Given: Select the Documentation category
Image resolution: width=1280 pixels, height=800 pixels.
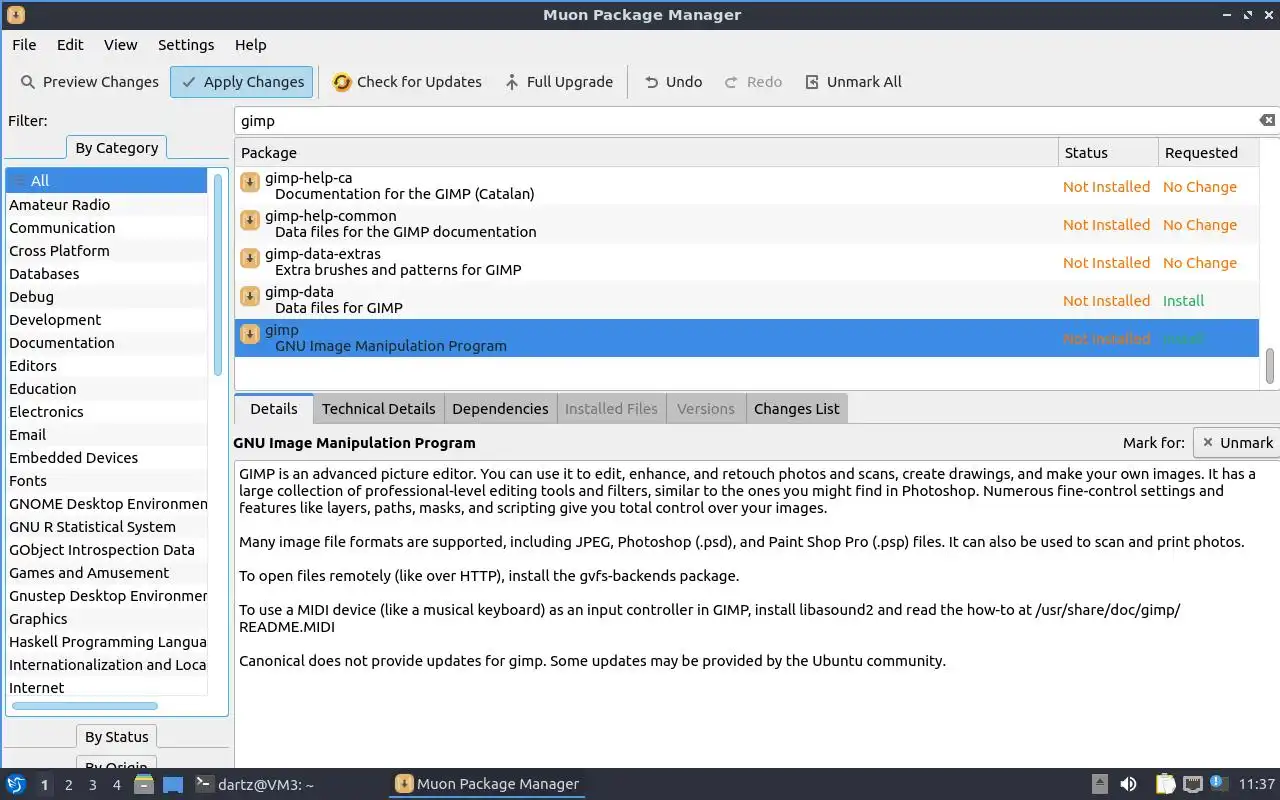Looking at the screenshot, I should coord(106,343).
